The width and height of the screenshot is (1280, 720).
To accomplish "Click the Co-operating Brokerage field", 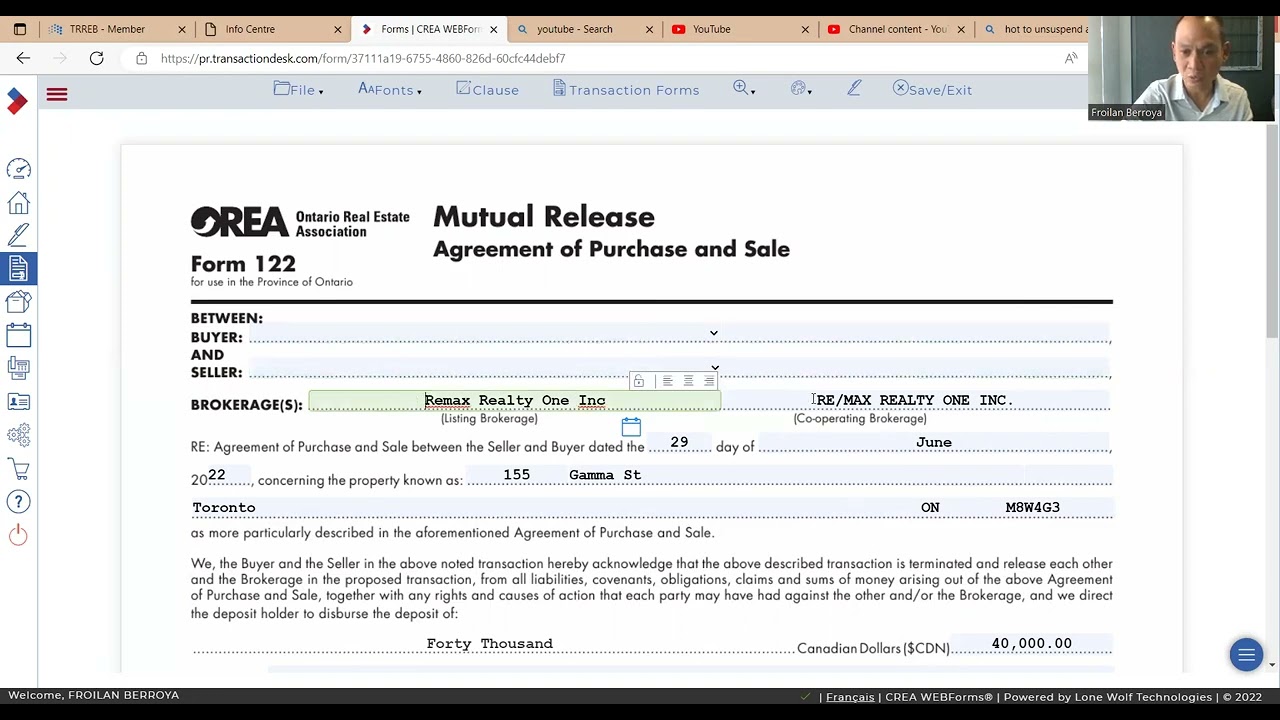I will 915,401.
